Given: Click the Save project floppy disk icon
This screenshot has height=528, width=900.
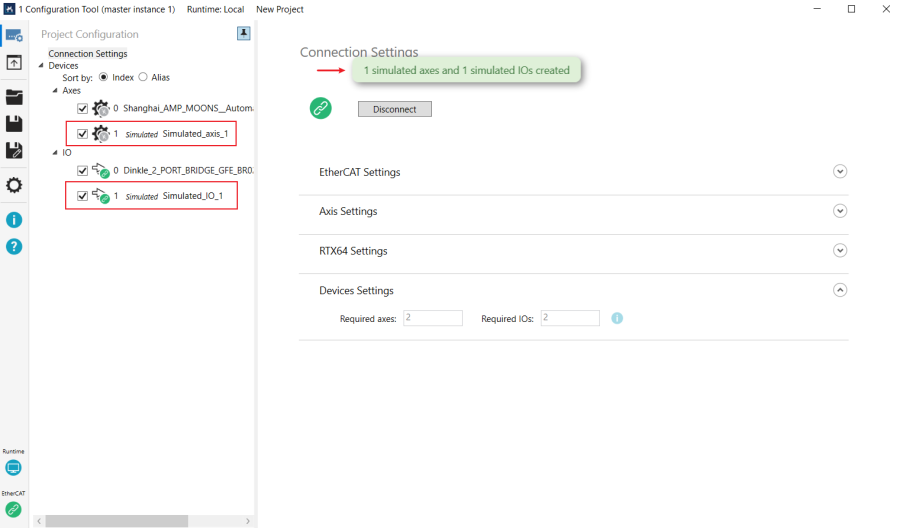Looking at the screenshot, I should [x=14, y=124].
